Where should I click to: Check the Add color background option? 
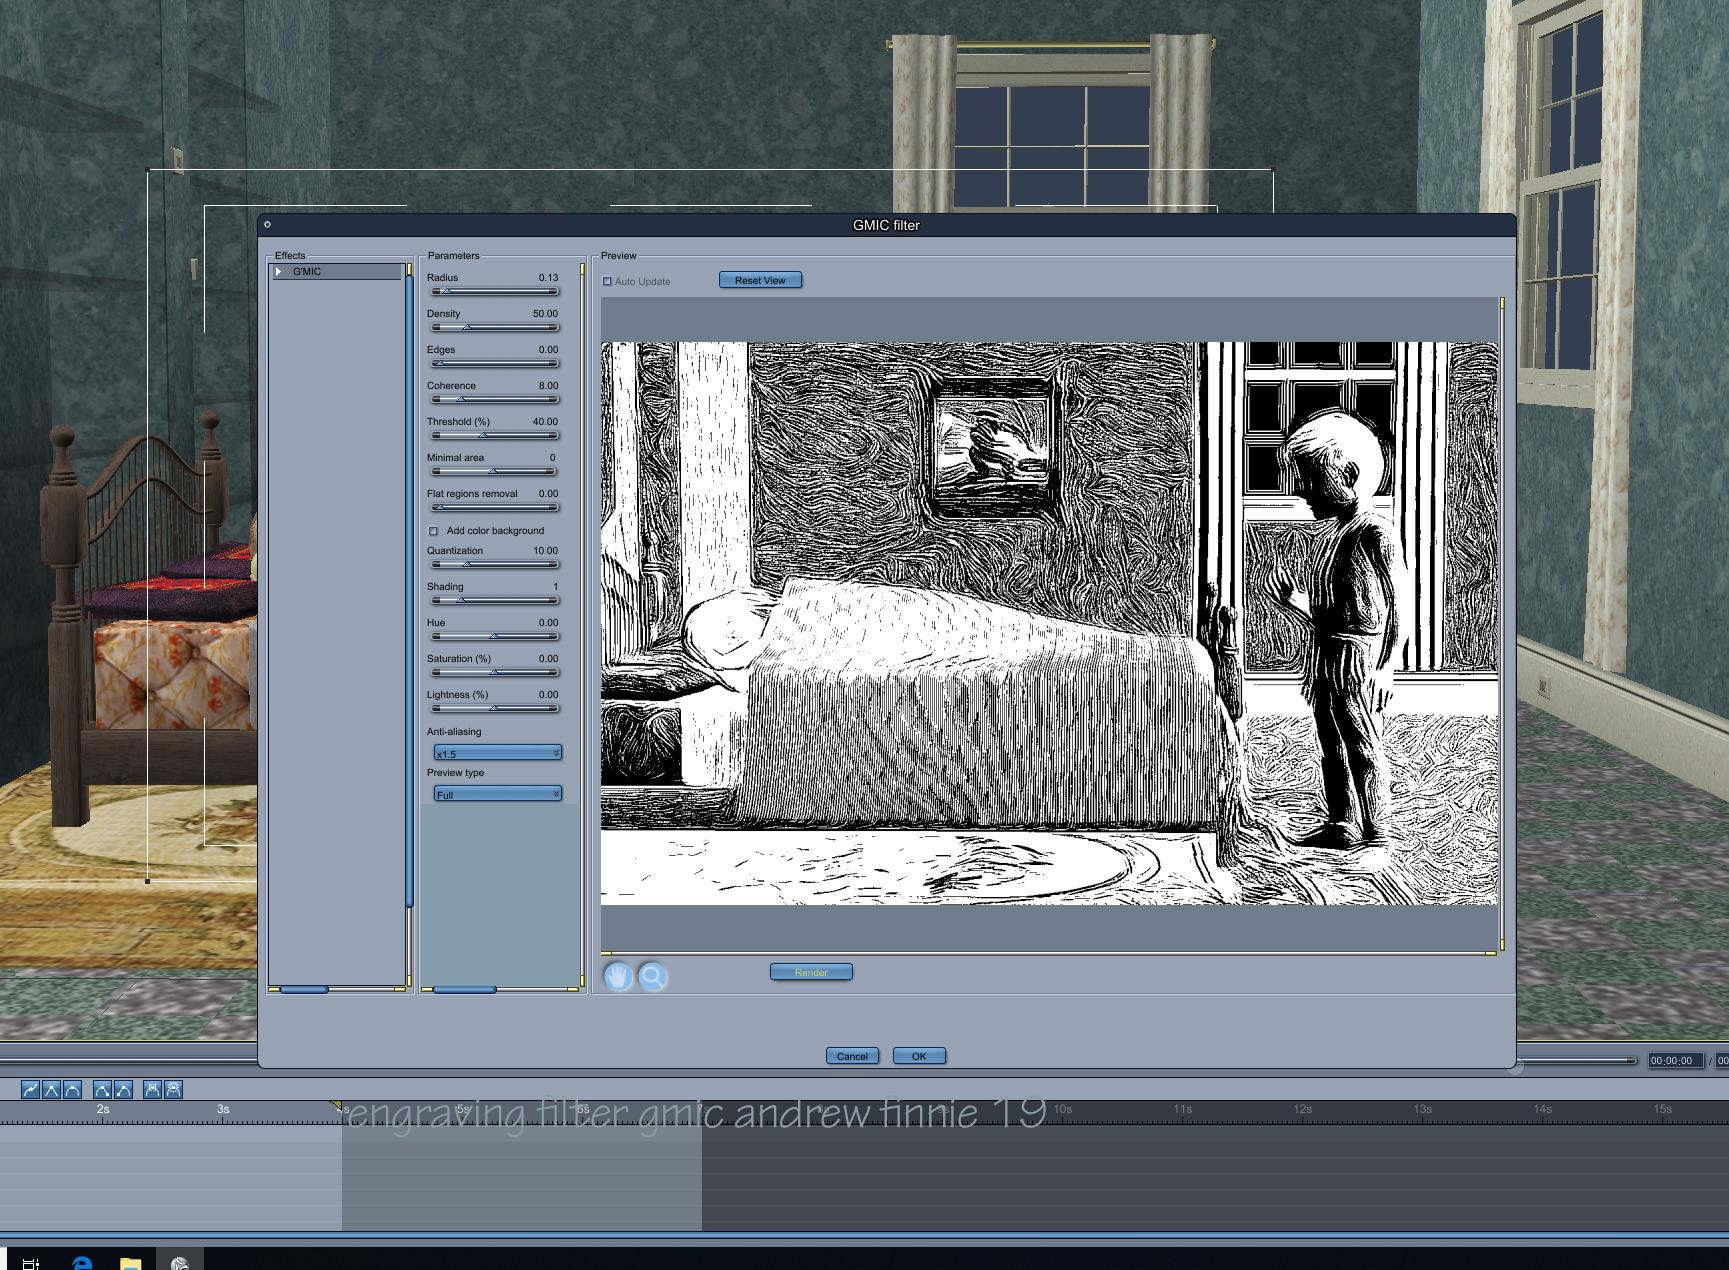tap(433, 531)
